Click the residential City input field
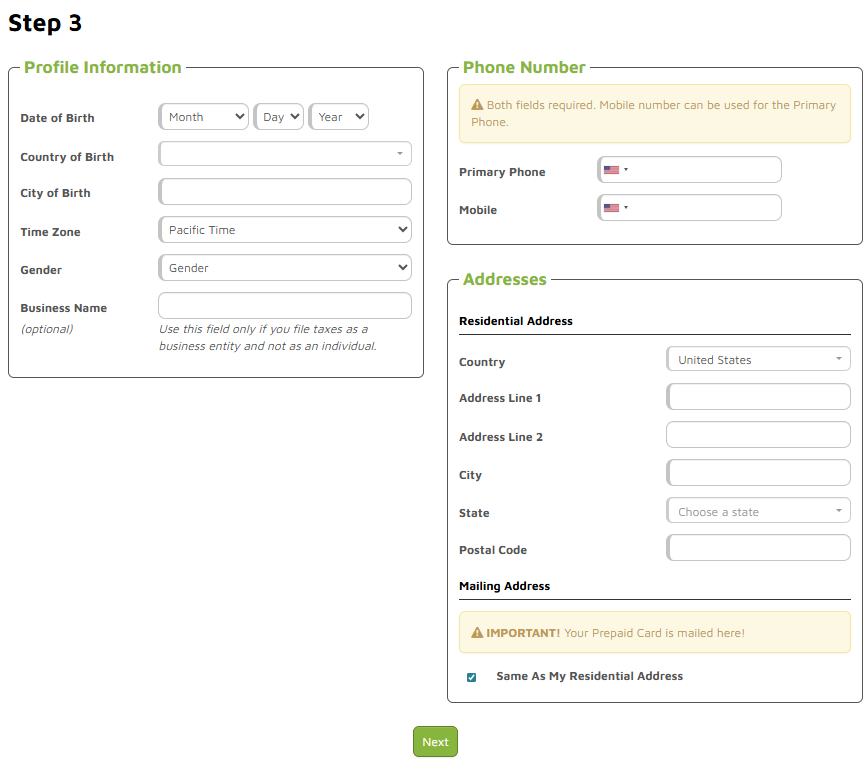Image resolution: width=868 pixels, height=771 pixels. click(x=758, y=473)
